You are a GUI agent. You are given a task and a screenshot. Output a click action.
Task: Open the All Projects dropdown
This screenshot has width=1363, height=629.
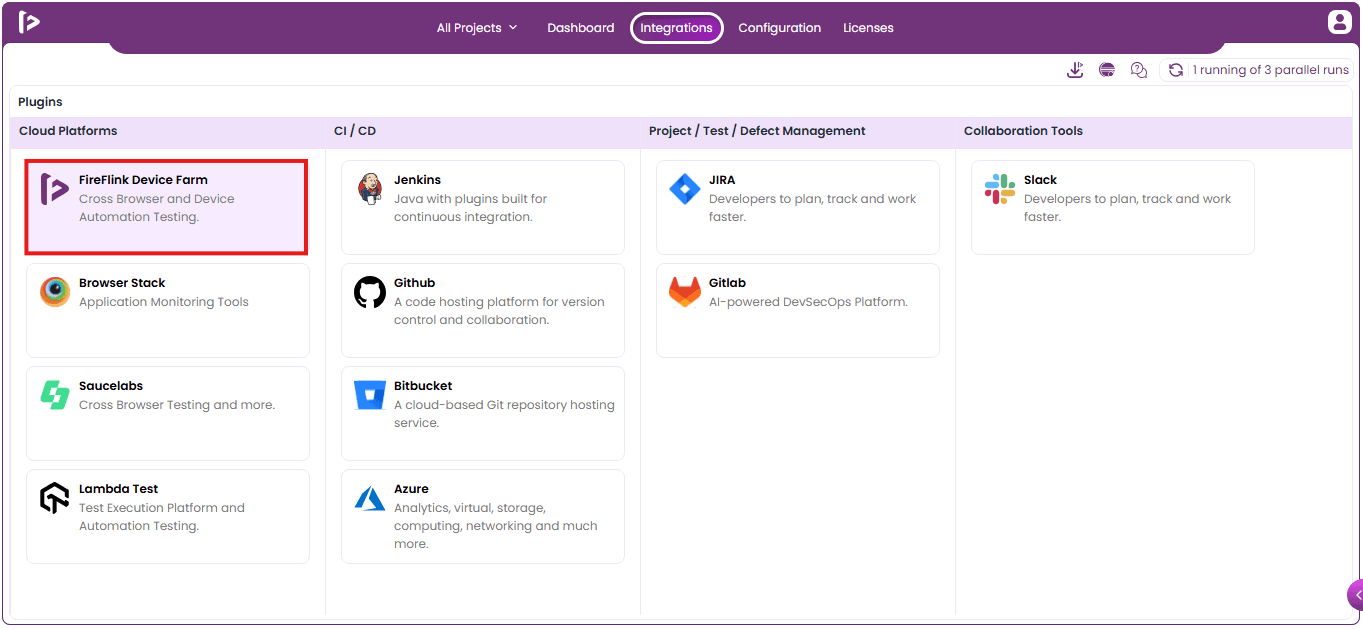(477, 28)
